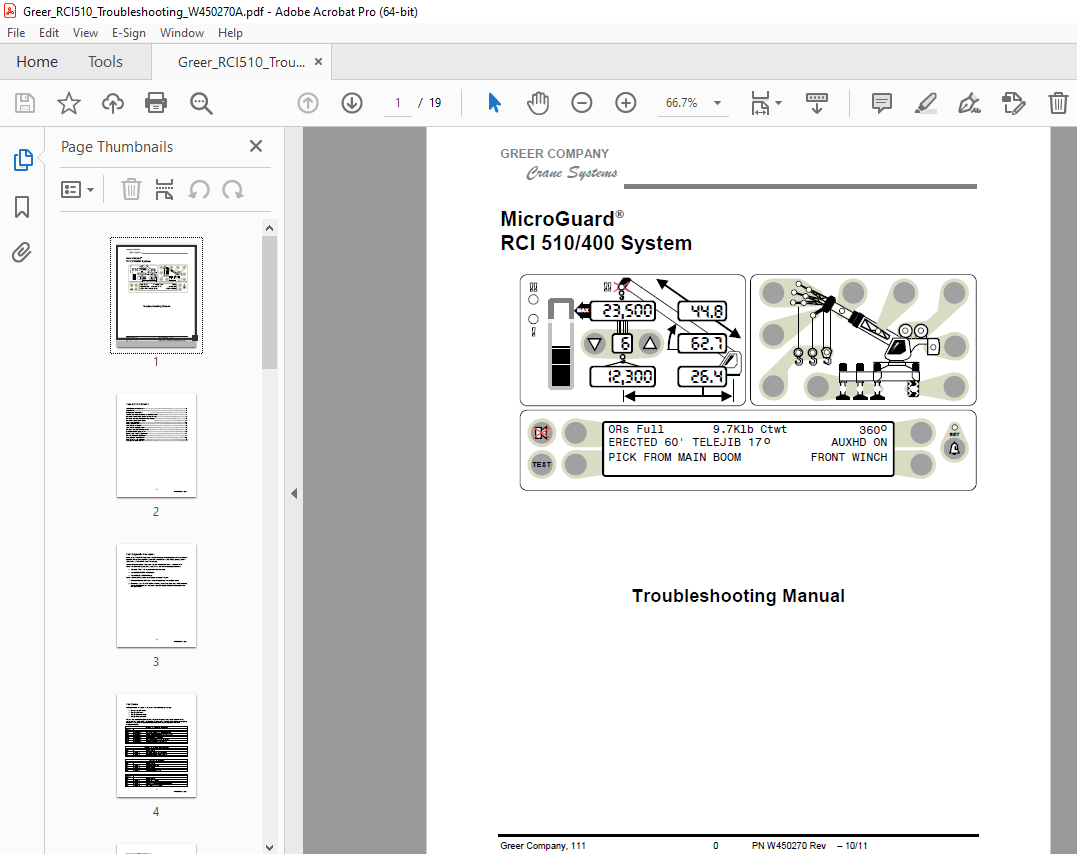This screenshot has width=1077, height=854.
Task: Click the Print icon
Action: 157,103
